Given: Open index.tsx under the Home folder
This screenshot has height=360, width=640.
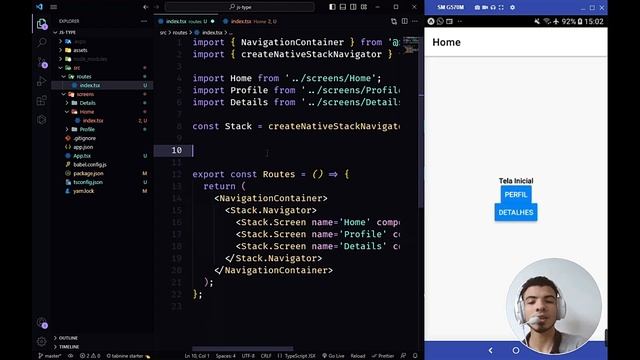Looking at the screenshot, I should [93, 120].
